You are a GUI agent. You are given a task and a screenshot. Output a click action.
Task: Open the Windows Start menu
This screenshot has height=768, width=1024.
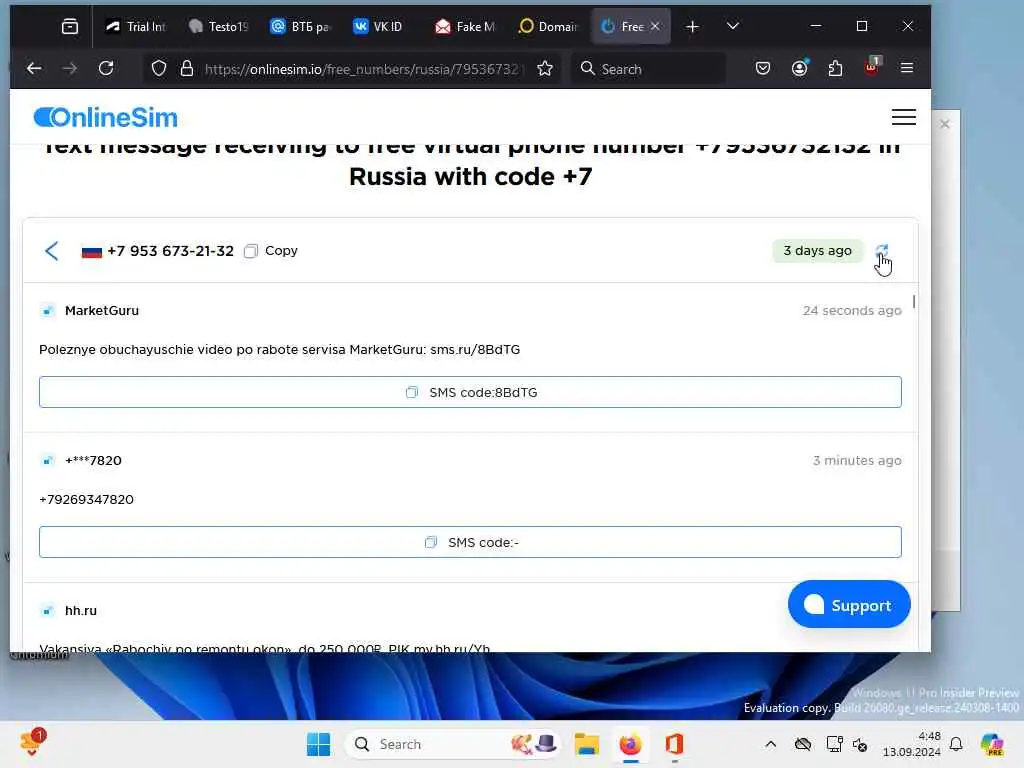click(318, 744)
